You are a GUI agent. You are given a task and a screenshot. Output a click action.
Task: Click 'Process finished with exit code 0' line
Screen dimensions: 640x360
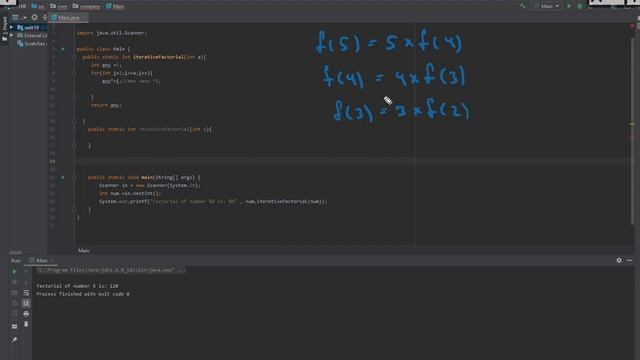point(83,294)
